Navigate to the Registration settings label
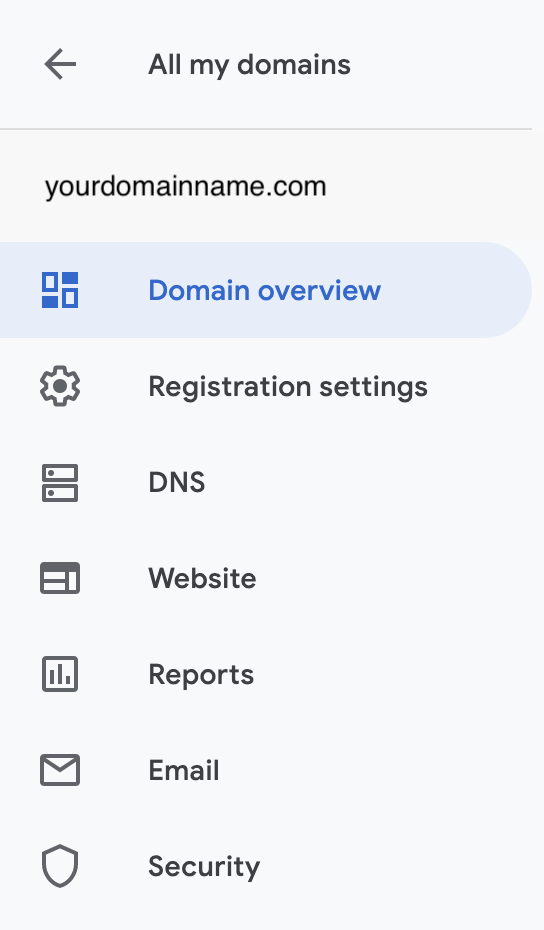Screen dimensions: 544x930 [x=288, y=387]
